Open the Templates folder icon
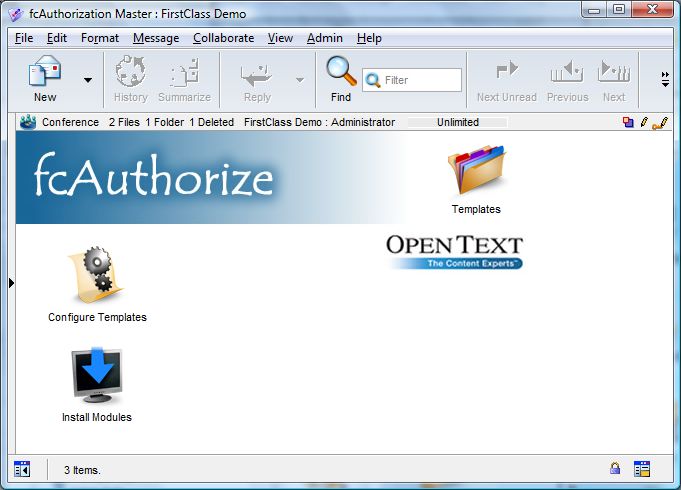681x490 pixels. [x=476, y=172]
